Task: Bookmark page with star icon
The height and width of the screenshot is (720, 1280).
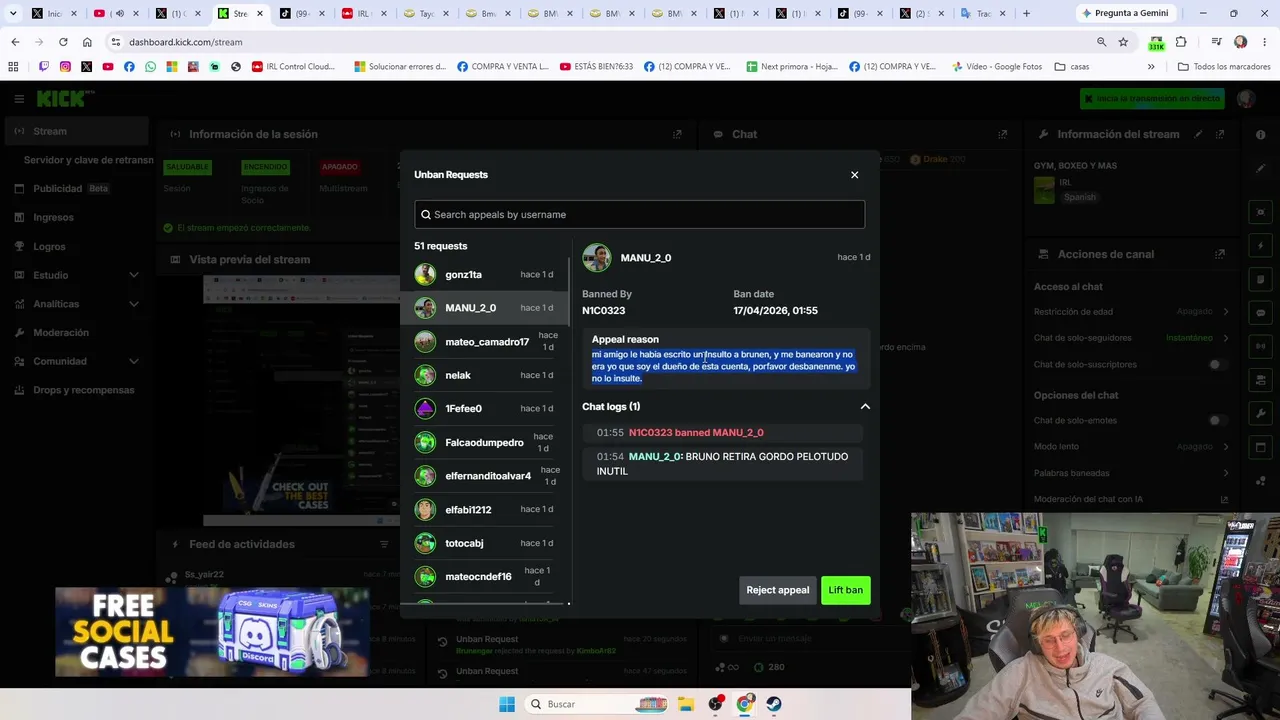Action: (1123, 42)
